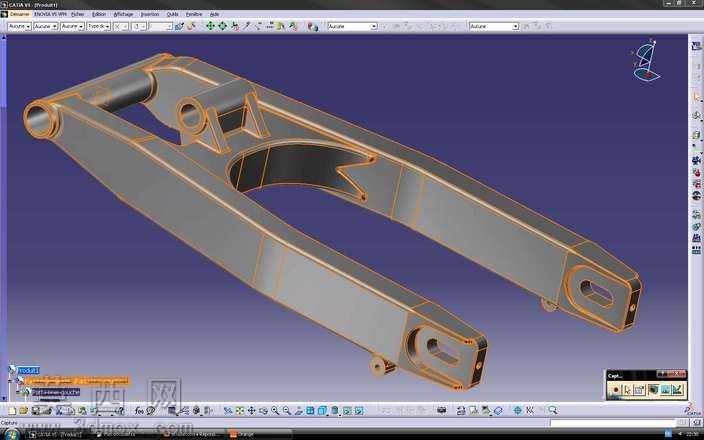Click the Normal View icon
Viewport: 704px width, 440px height.
(x=299, y=410)
